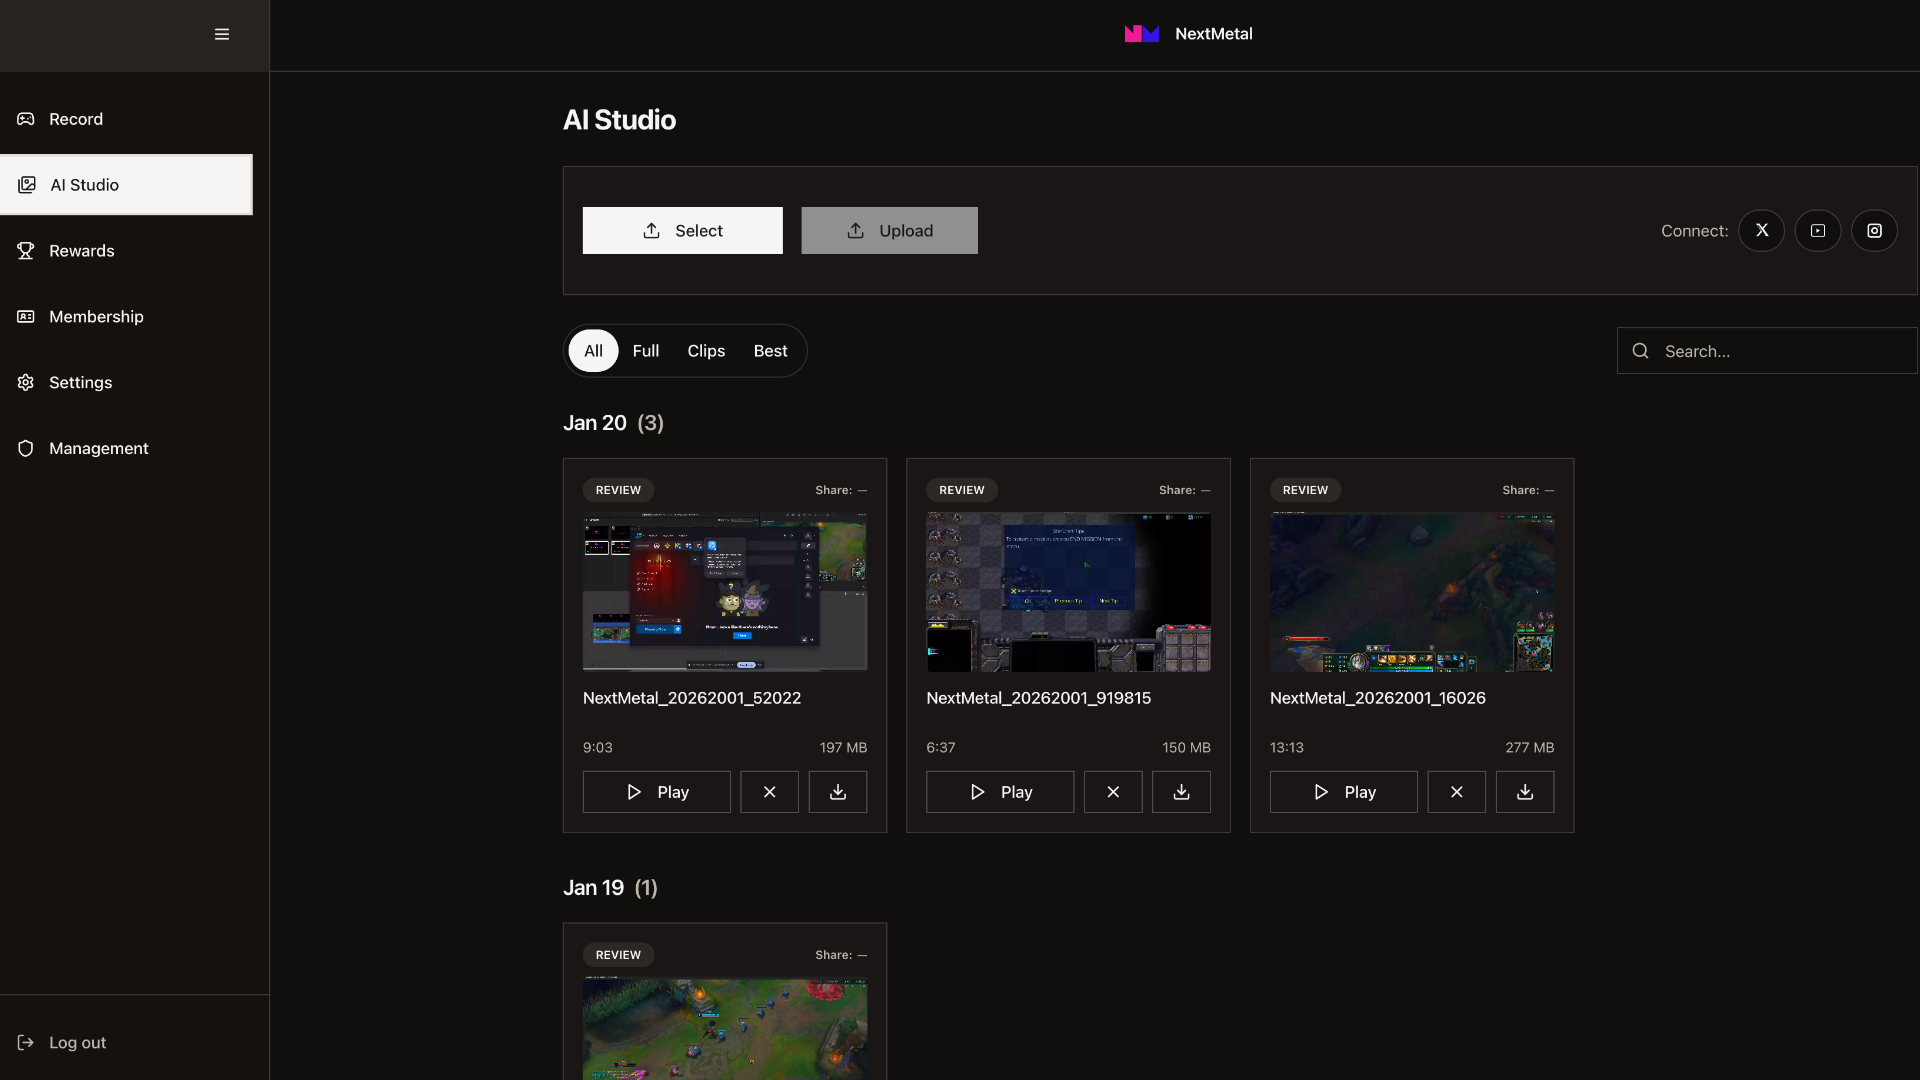Download NextMetal_20262001_52022 recording

click(837, 791)
